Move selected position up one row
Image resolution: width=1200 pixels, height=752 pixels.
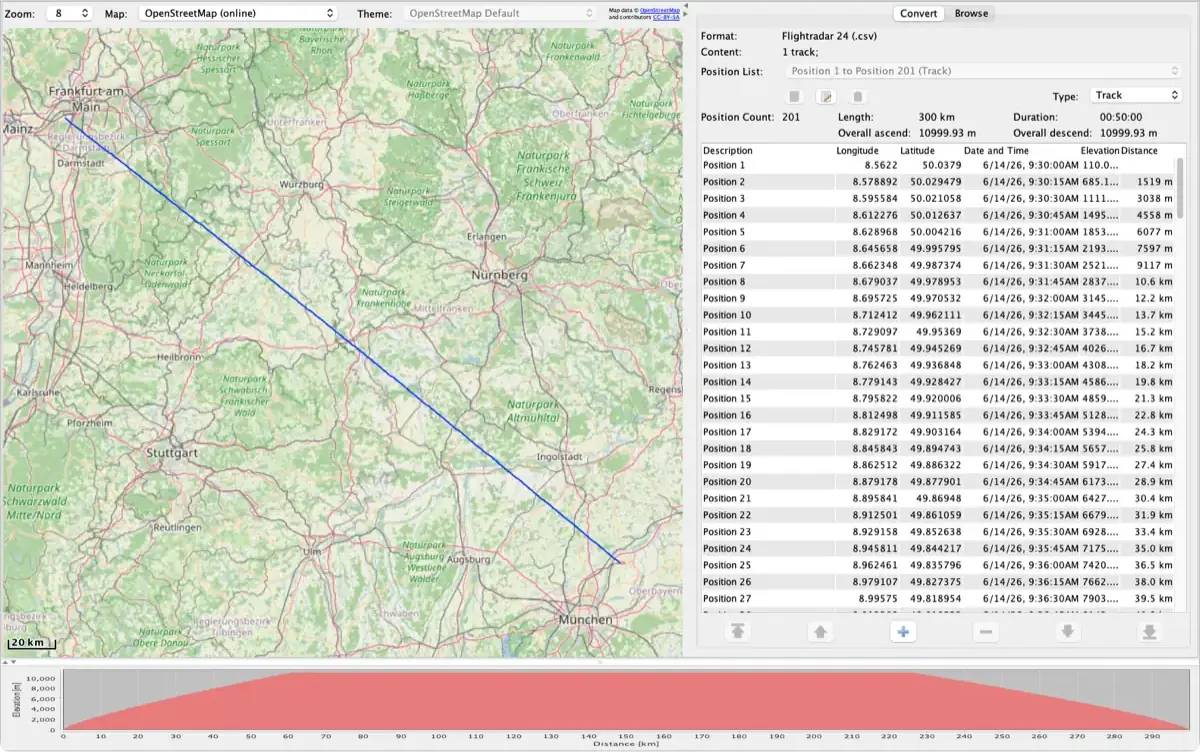point(820,632)
